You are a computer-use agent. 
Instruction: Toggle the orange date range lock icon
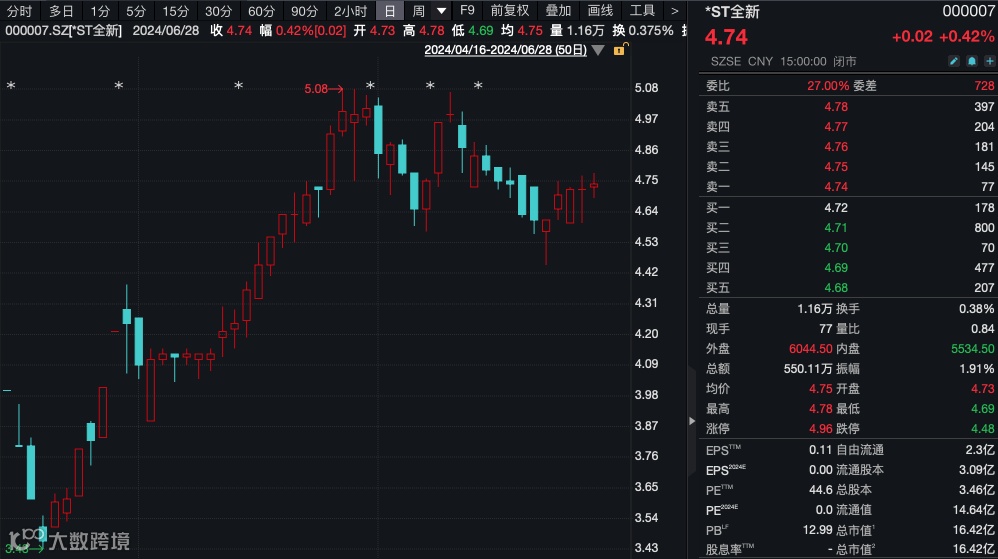(620, 49)
